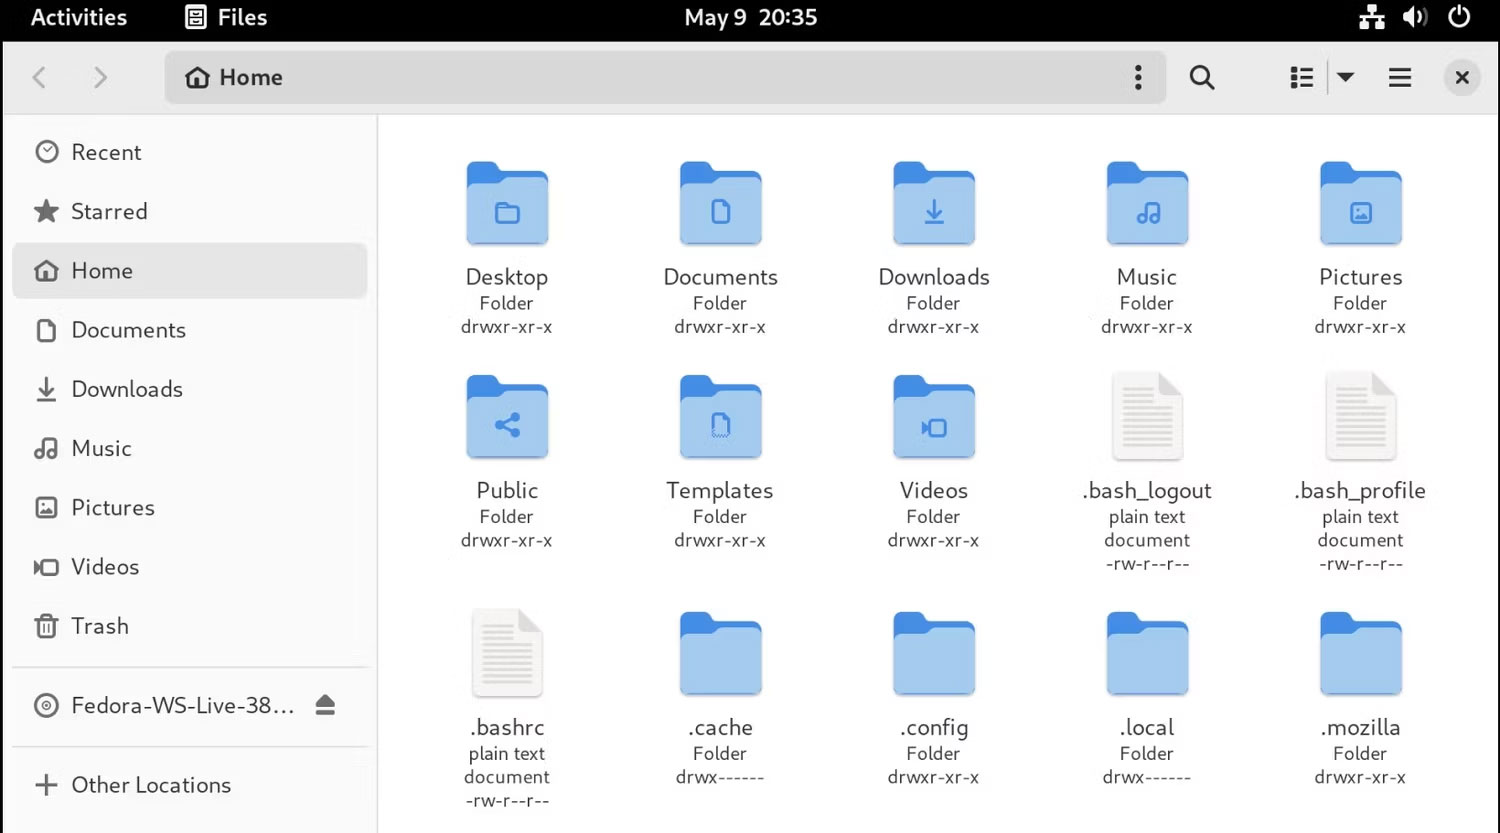The width and height of the screenshot is (1500, 833).
Task: Open Documents in the sidebar
Action: click(x=190, y=330)
